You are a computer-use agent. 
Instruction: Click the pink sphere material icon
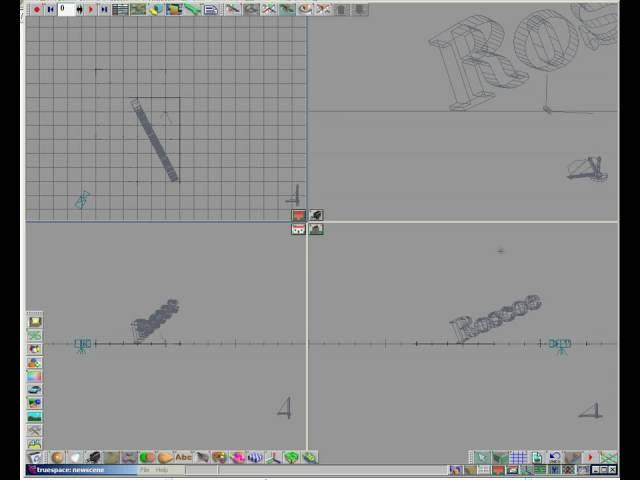coord(237,458)
